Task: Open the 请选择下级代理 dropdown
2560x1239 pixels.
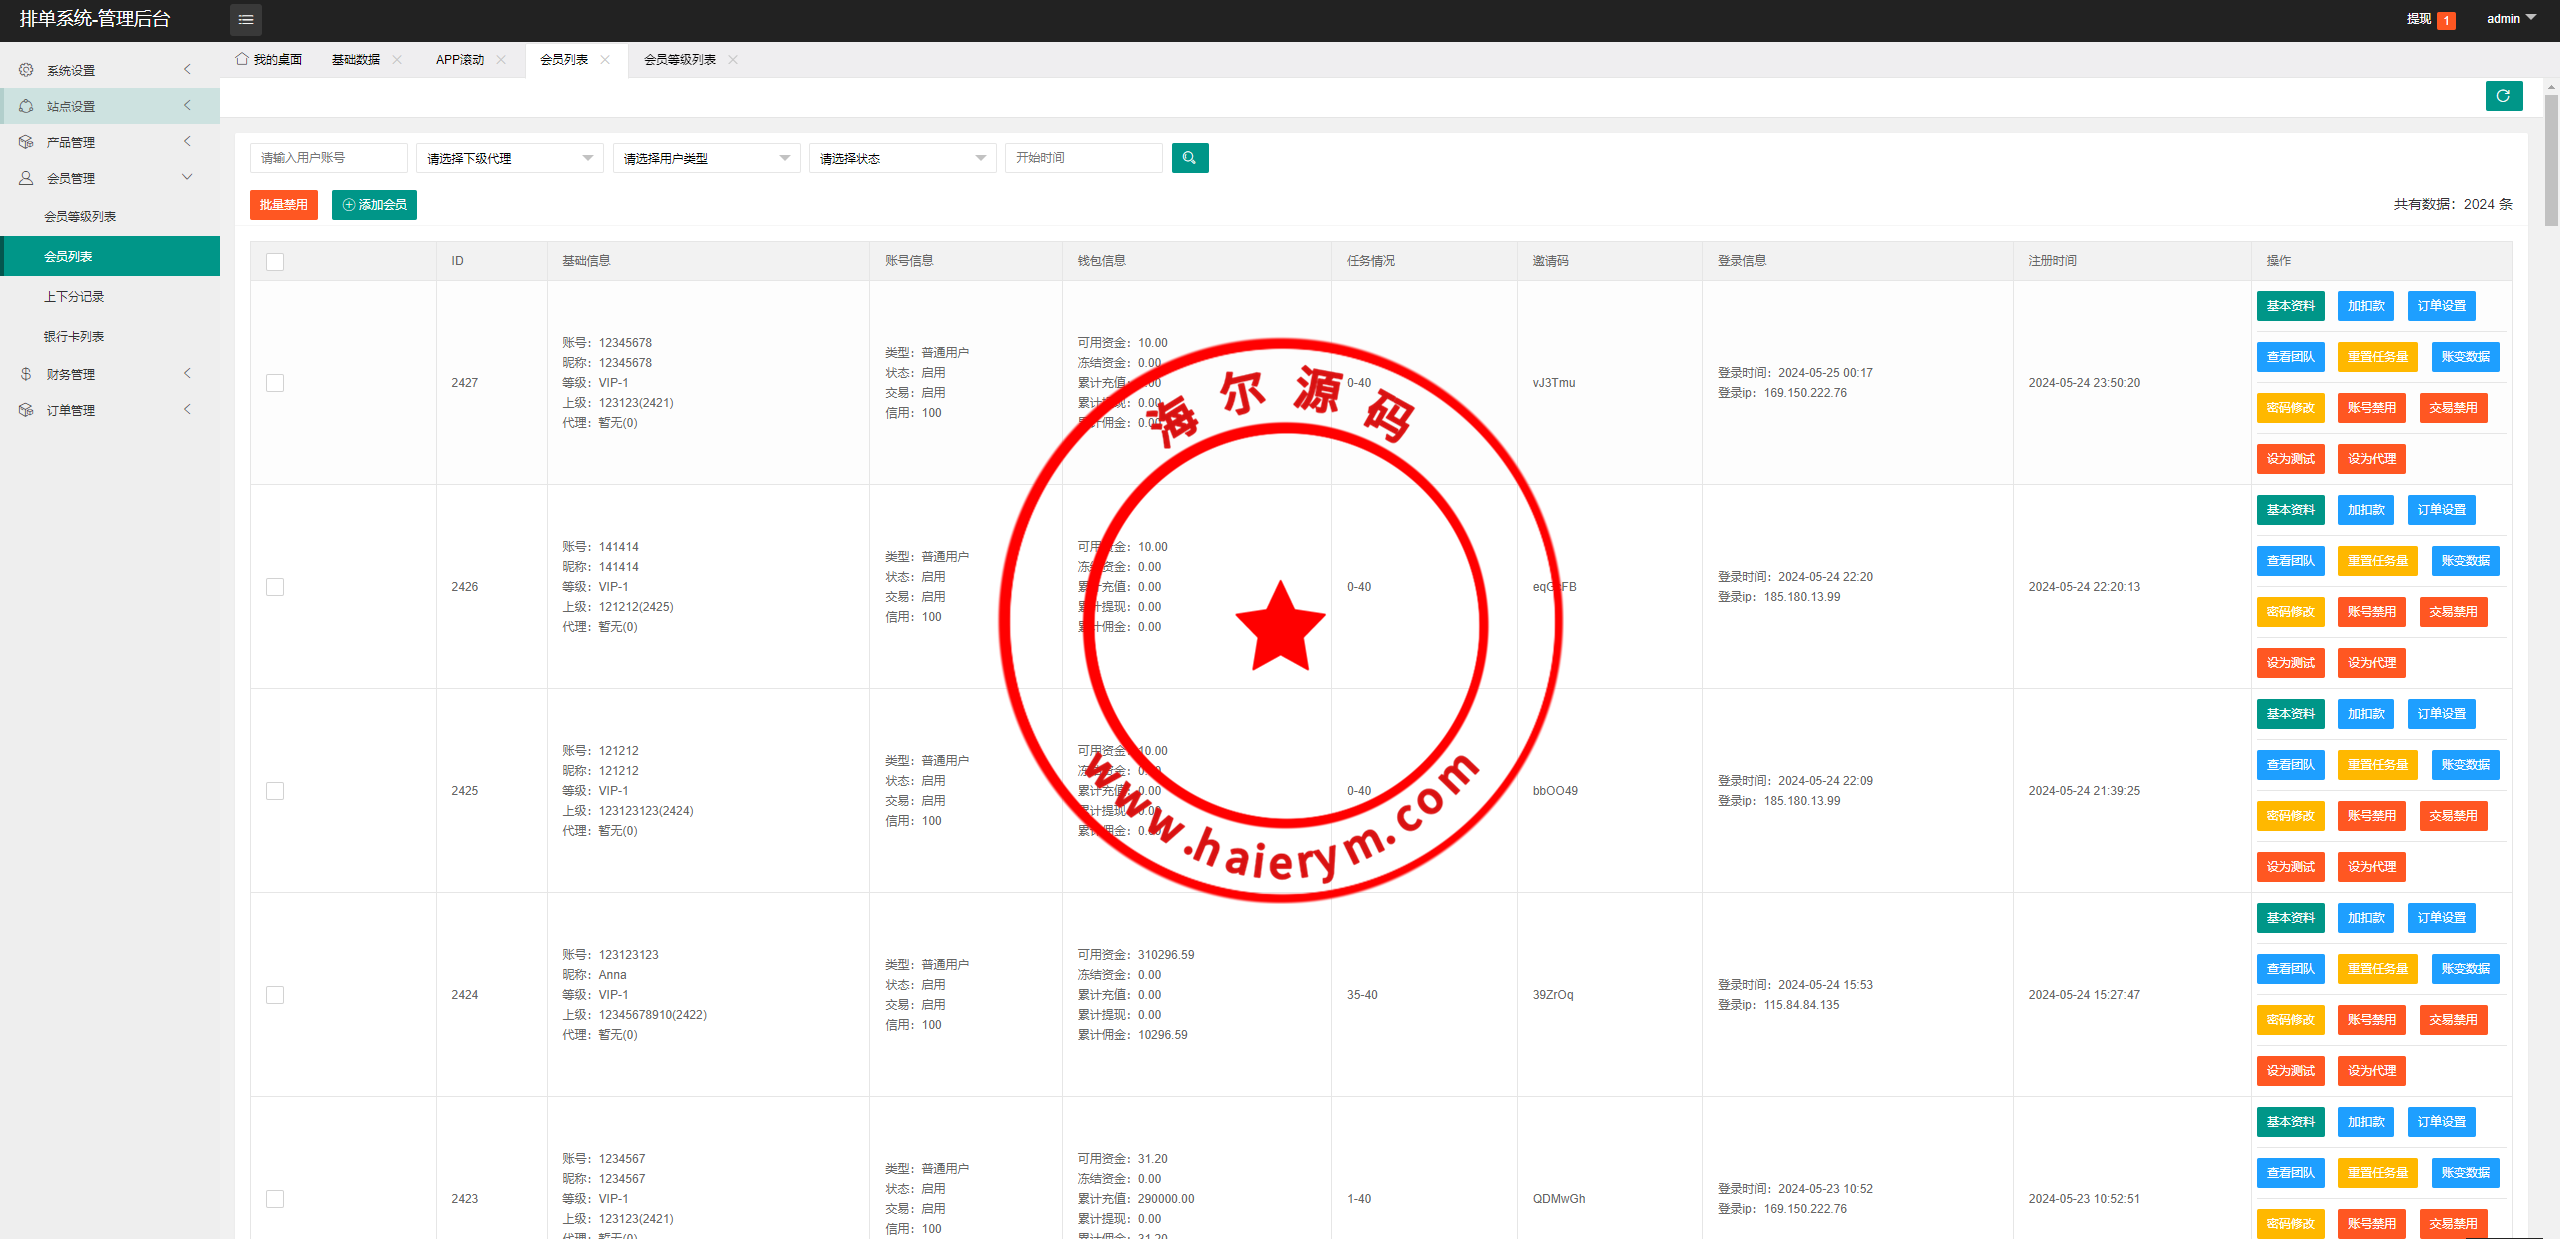Action: pos(509,158)
